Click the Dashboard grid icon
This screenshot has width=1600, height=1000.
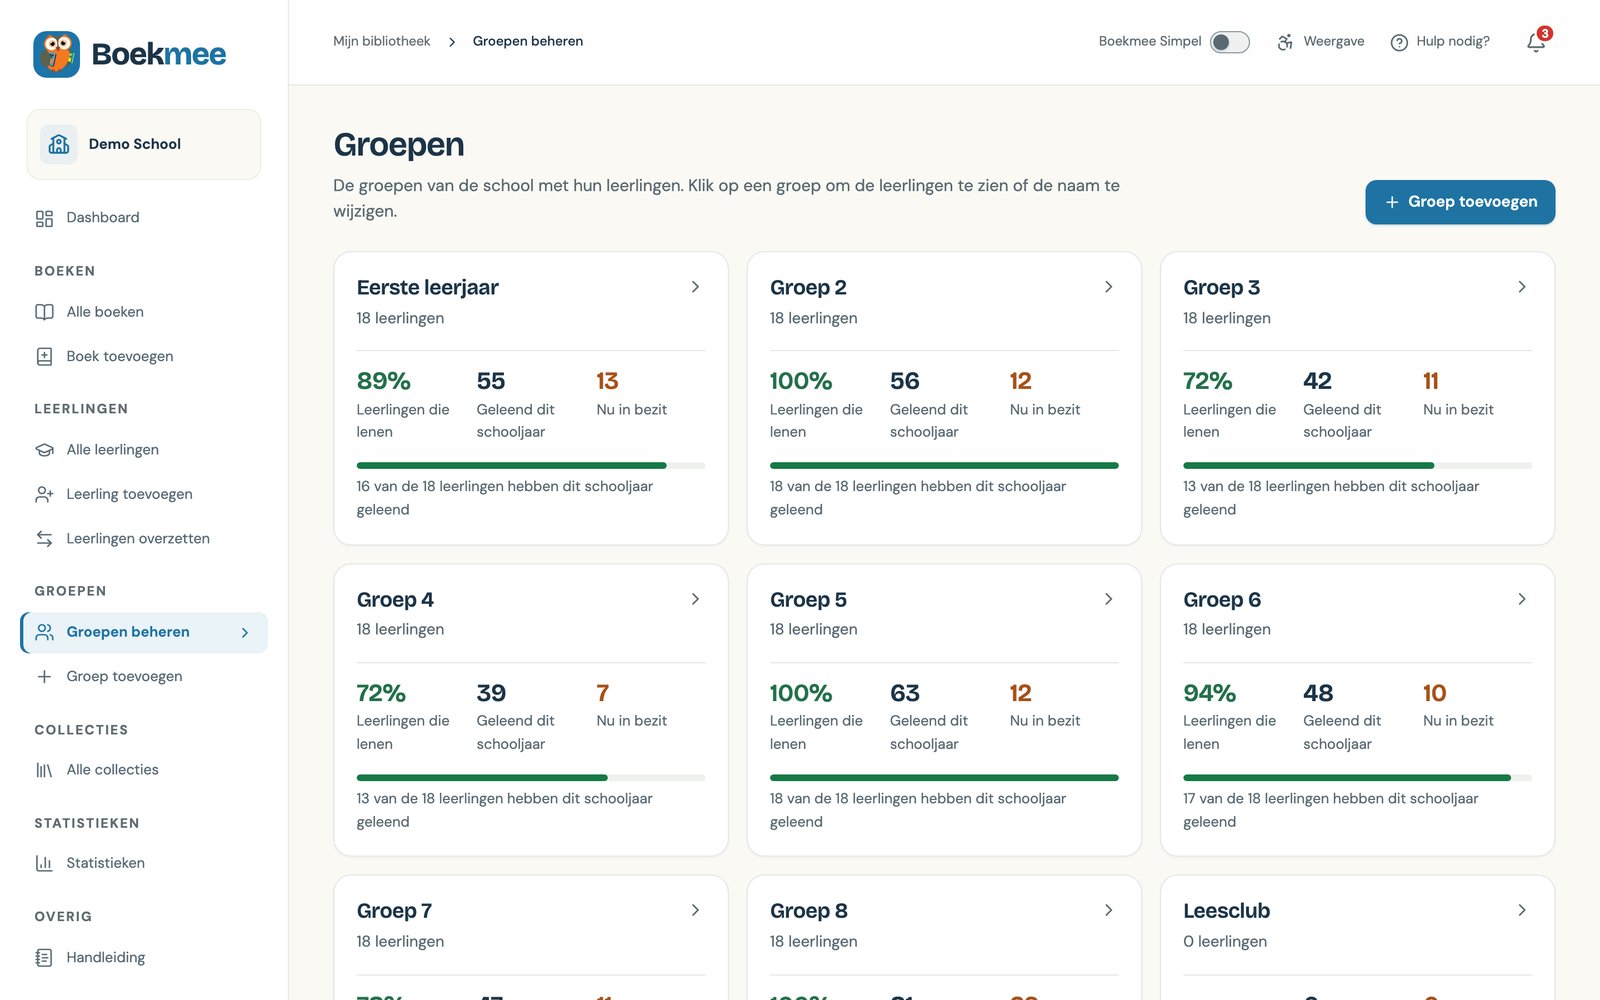[44, 218]
